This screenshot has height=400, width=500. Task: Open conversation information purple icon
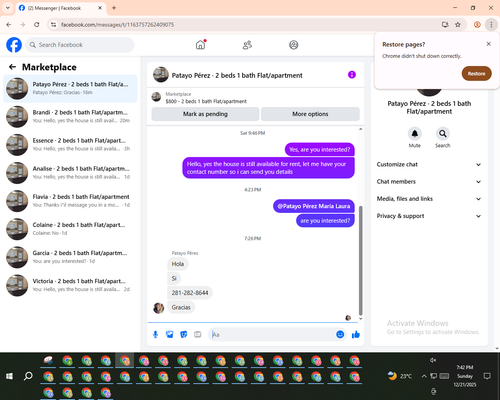352,75
